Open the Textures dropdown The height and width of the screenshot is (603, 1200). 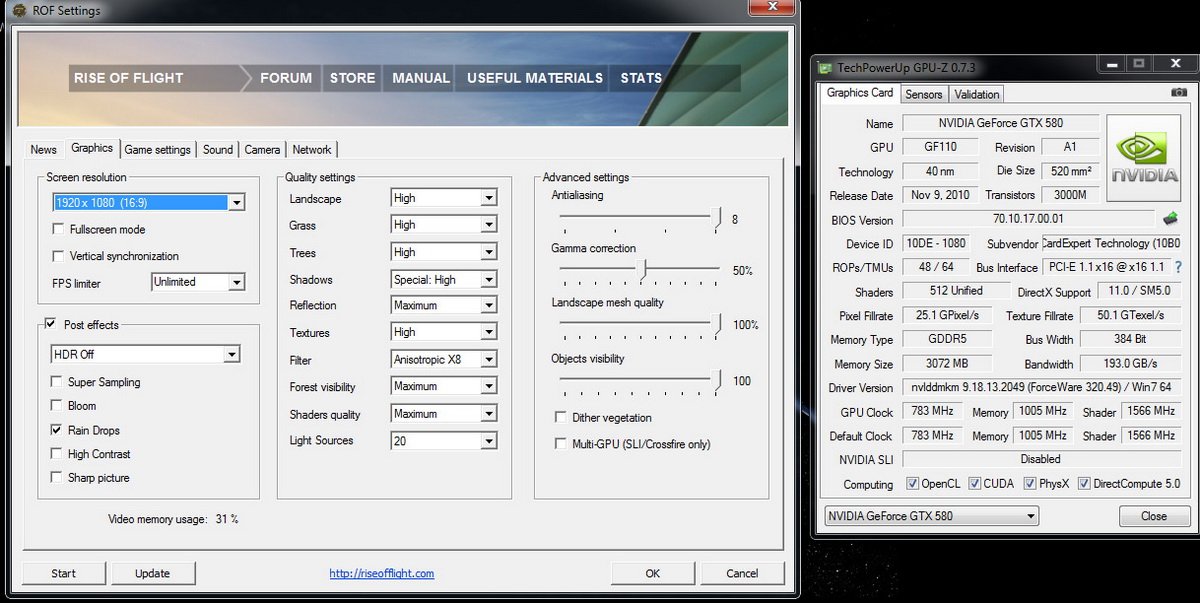pyautogui.click(x=444, y=332)
